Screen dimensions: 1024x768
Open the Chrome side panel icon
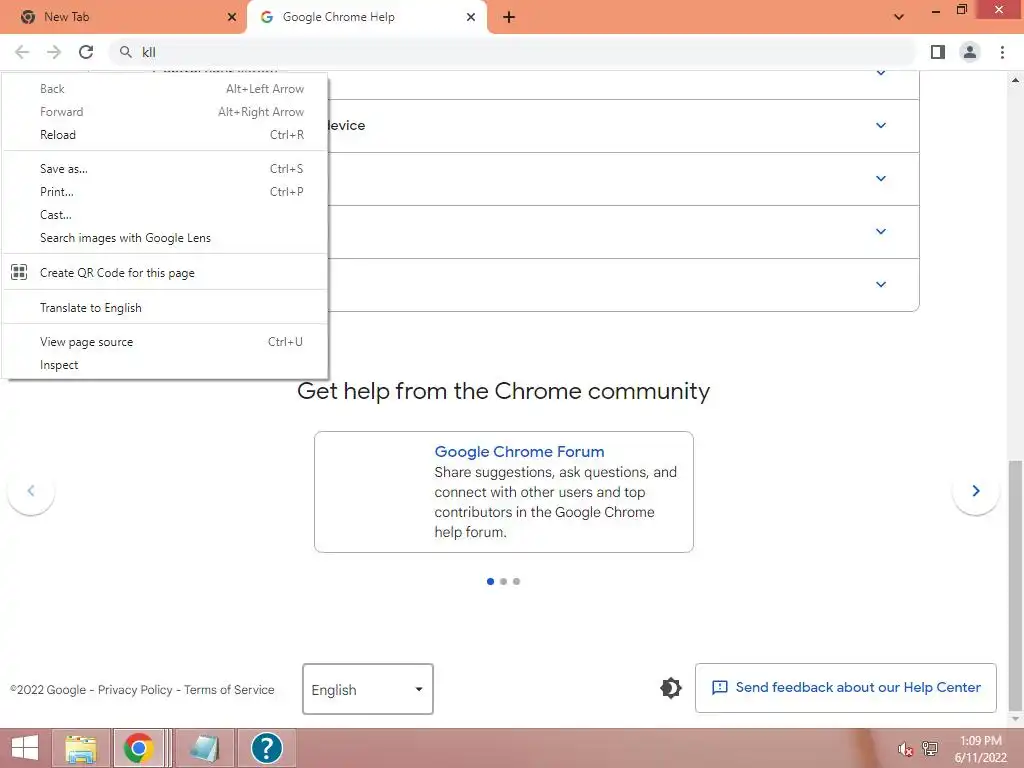click(938, 52)
